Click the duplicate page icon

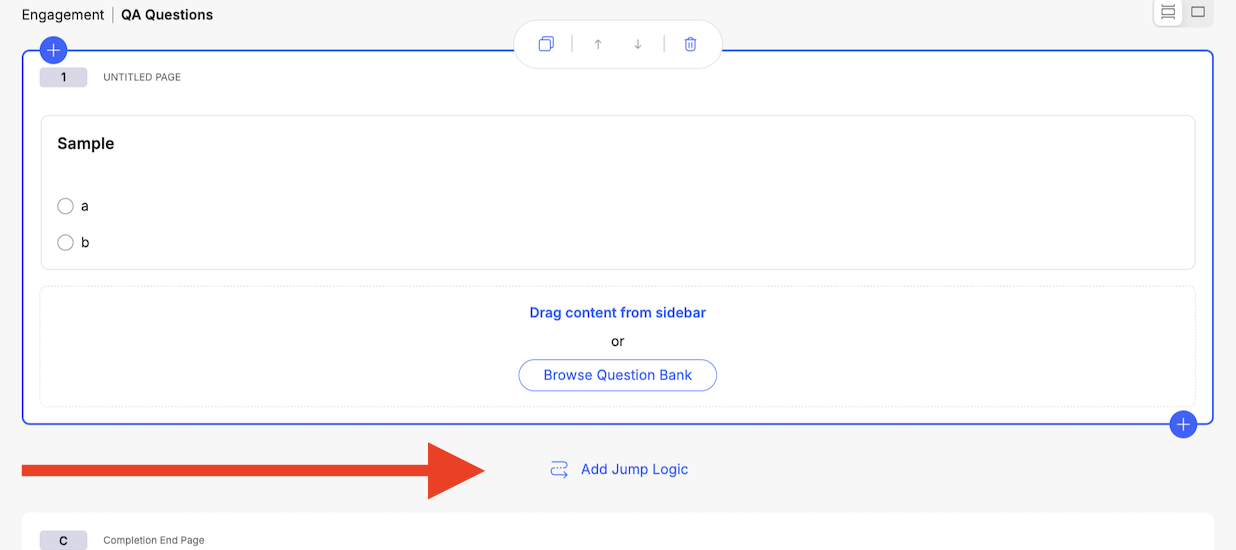[546, 44]
